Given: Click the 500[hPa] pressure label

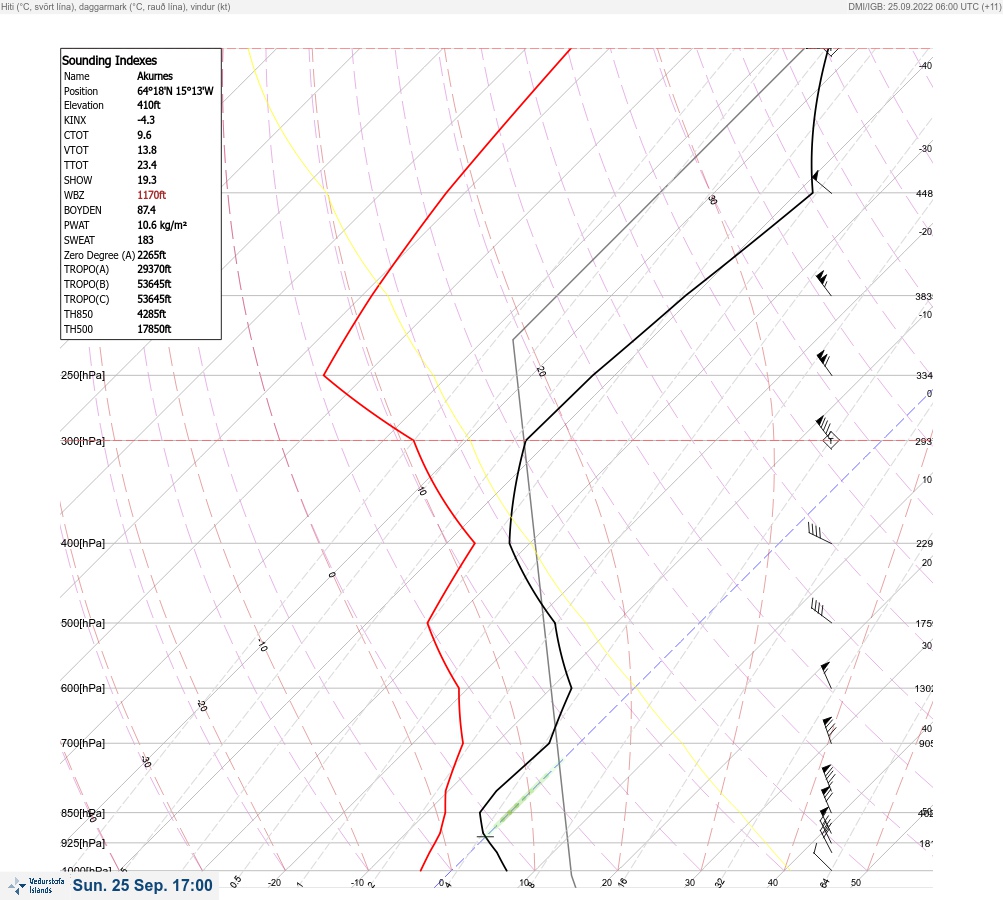Looking at the screenshot, I should pos(83,623).
